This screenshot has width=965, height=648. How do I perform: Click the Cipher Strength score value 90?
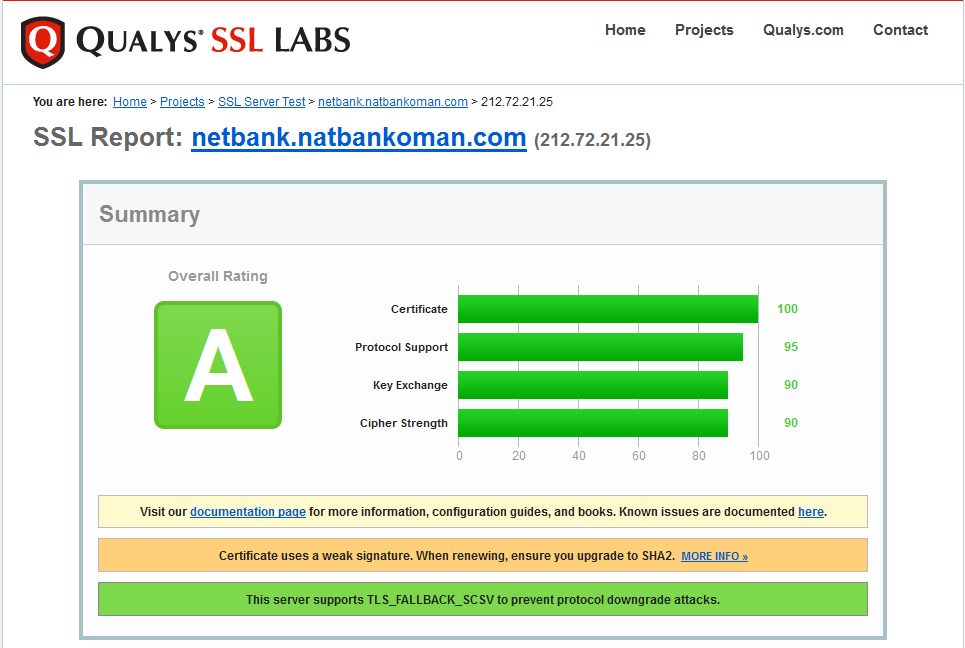pos(791,423)
